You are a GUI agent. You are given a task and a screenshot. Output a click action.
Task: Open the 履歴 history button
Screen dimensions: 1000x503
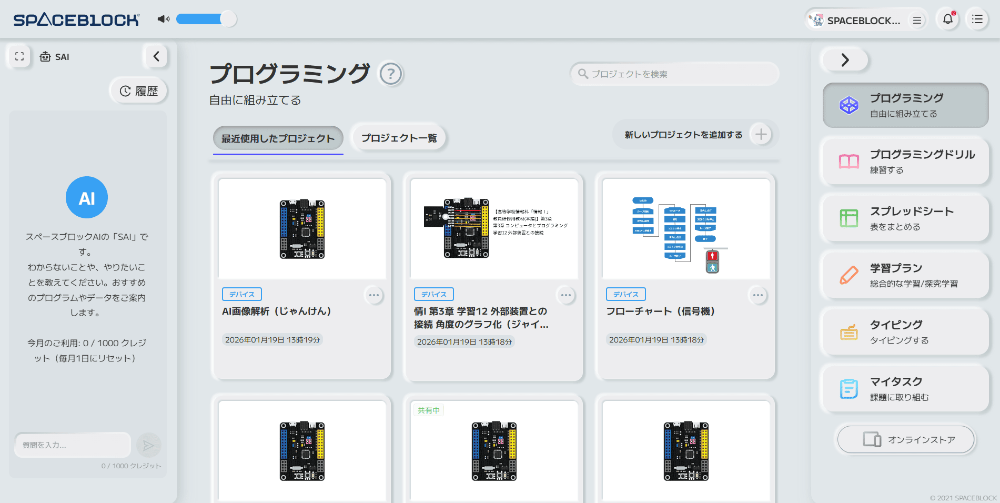(x=138, y=91)
